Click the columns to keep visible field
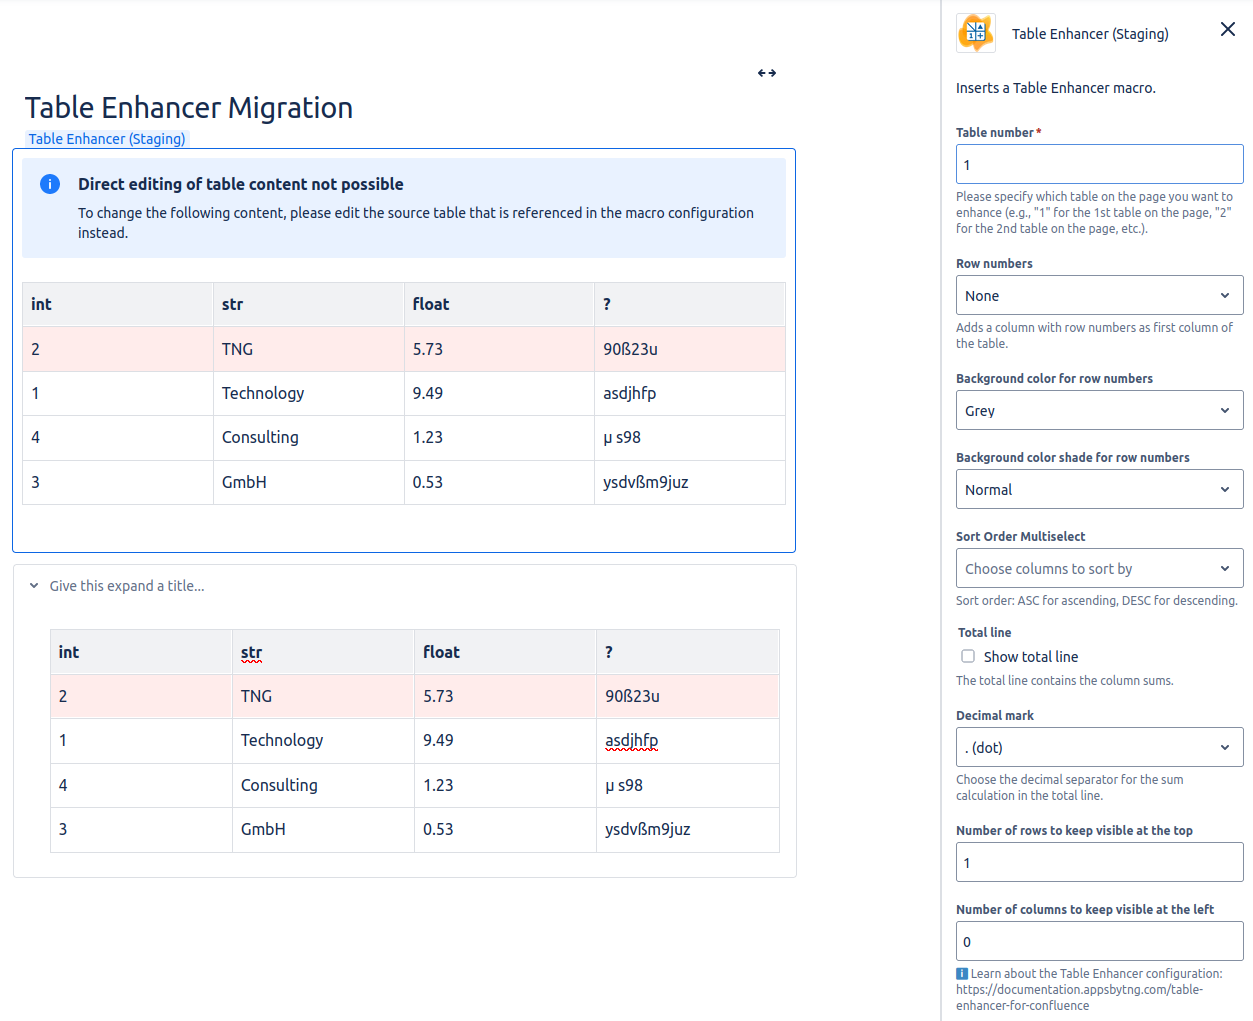The image size is (1253, 1021). coord(1098,942)
